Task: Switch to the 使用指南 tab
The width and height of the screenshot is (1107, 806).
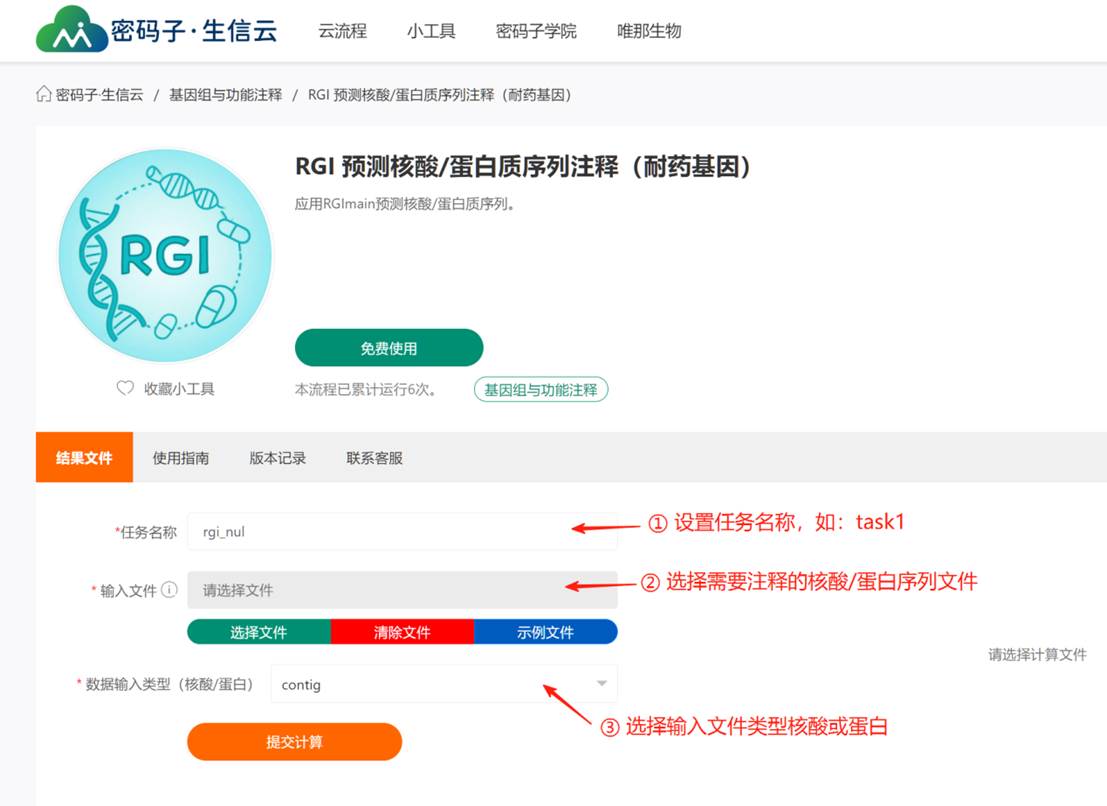Action: pos(181,458)
